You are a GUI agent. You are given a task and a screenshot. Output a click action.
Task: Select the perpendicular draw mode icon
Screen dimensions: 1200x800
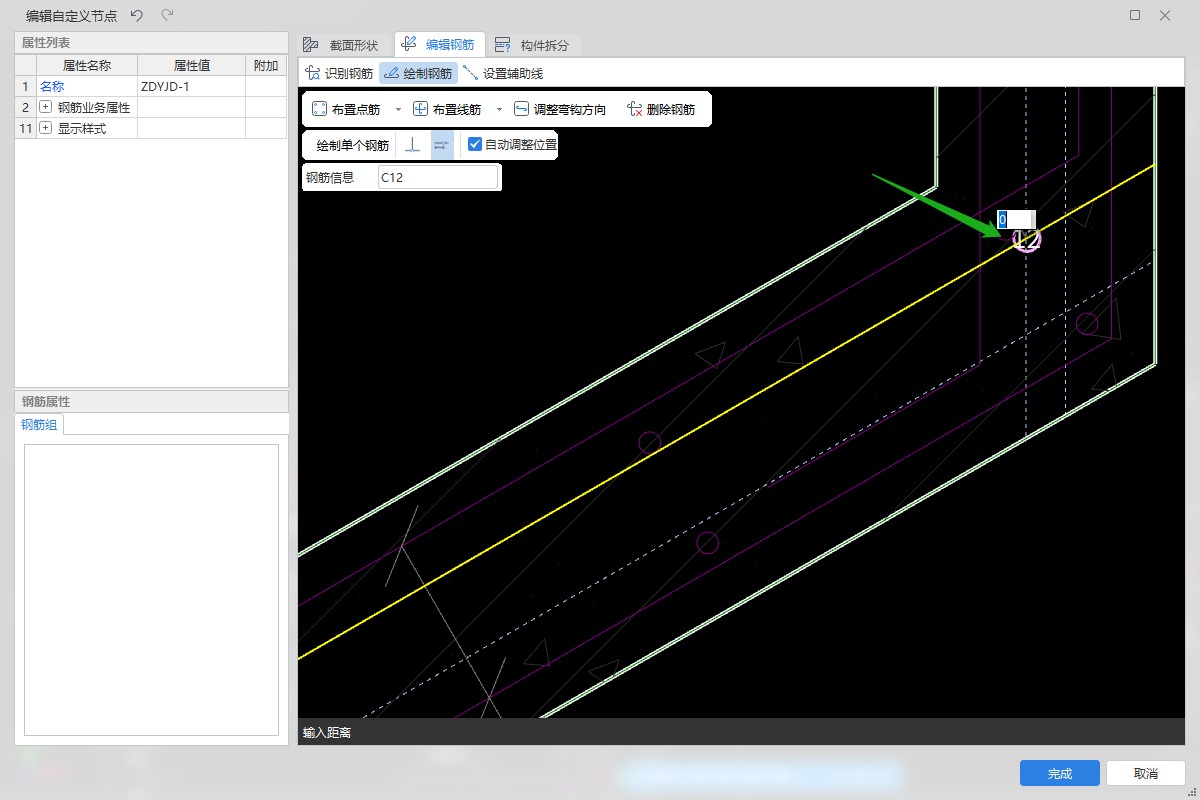[412, 145]
